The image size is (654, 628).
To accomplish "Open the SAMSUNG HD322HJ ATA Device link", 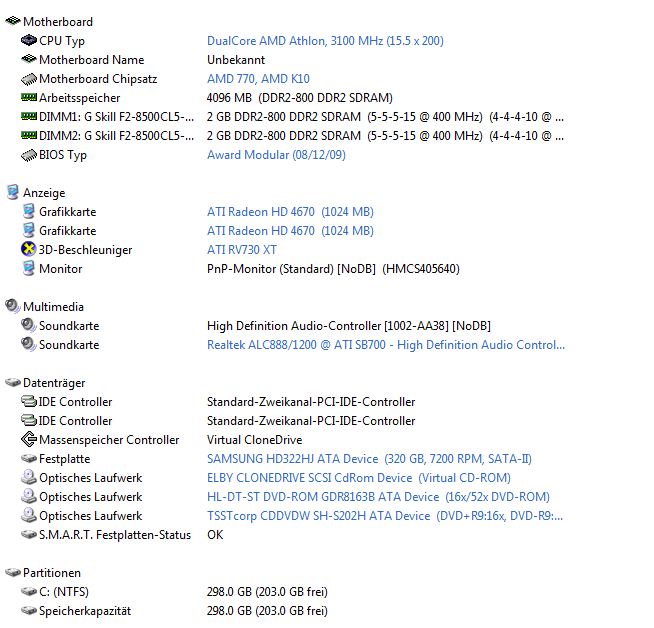I will (x=369, y=459).
